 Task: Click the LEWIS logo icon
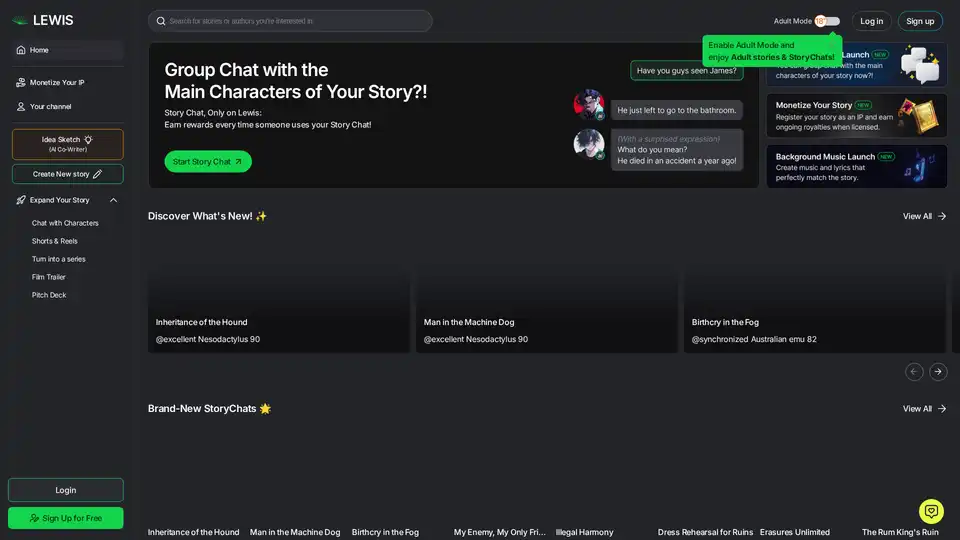point(20,20)
